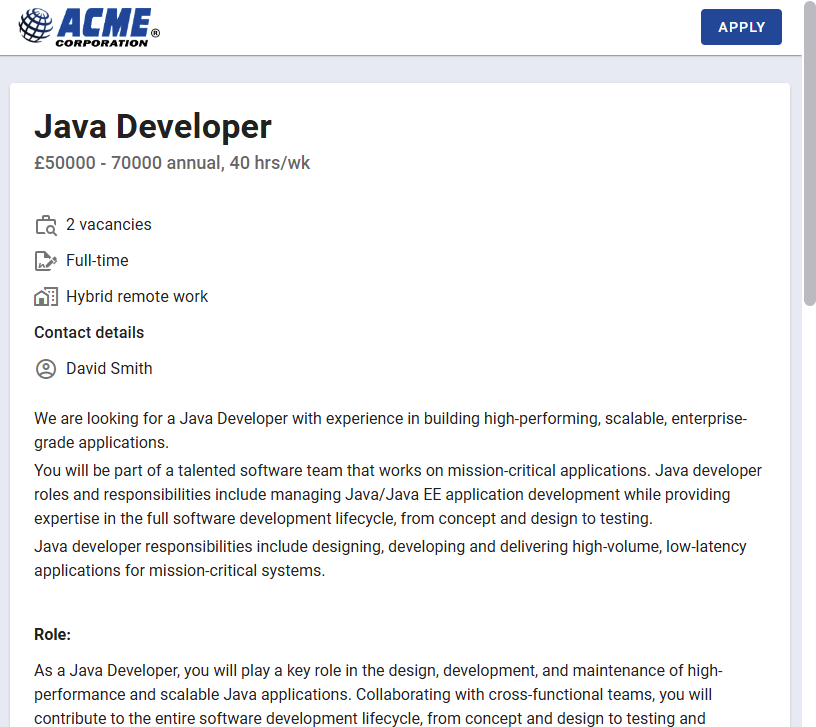Screen dimensions: 816x727
Task: Click the Hybrid remote work text
Action: tap(137, 297)
